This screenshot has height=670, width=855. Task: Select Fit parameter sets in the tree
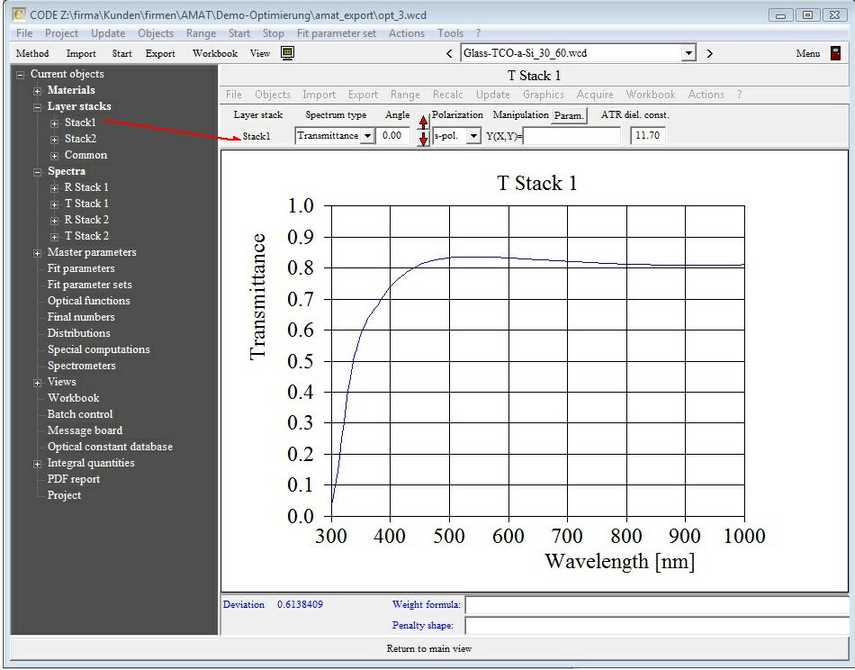(x=89, y=285)
